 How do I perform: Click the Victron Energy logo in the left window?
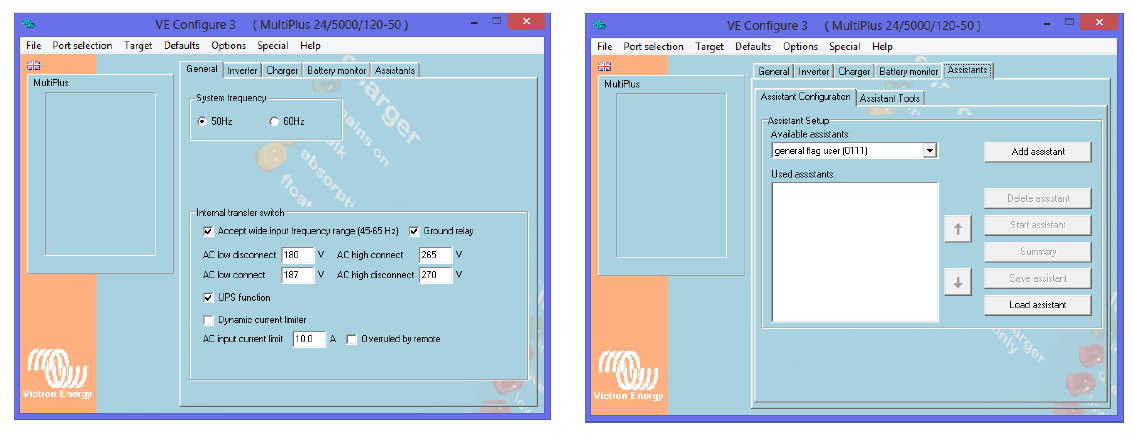pyautogui.click(x=58, y=374)
